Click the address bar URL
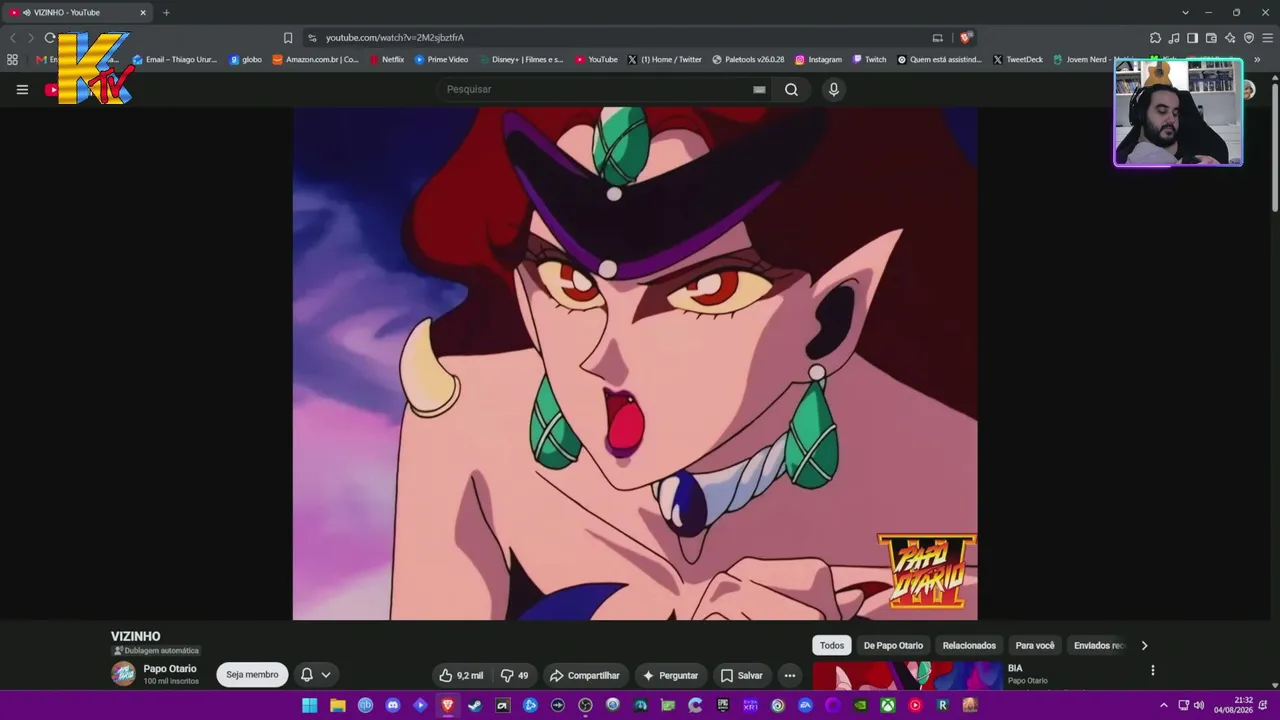Screen dimensions: 1280x720 click(x=394, y=38)
